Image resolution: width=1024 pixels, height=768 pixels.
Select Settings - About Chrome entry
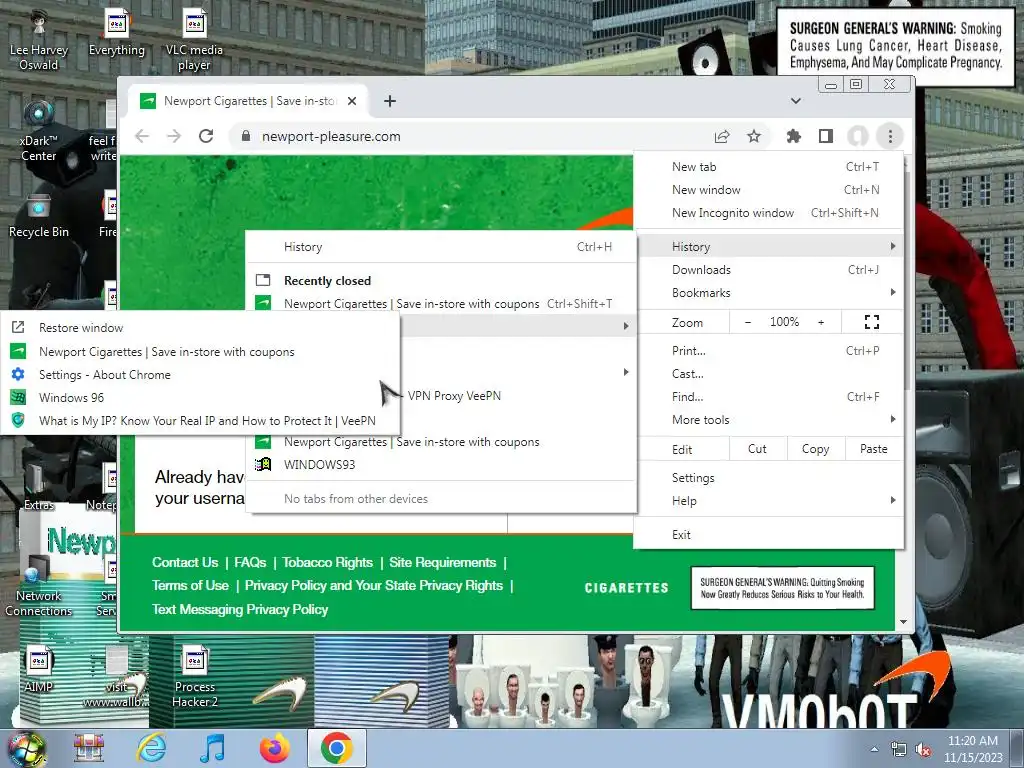[200, 375]
